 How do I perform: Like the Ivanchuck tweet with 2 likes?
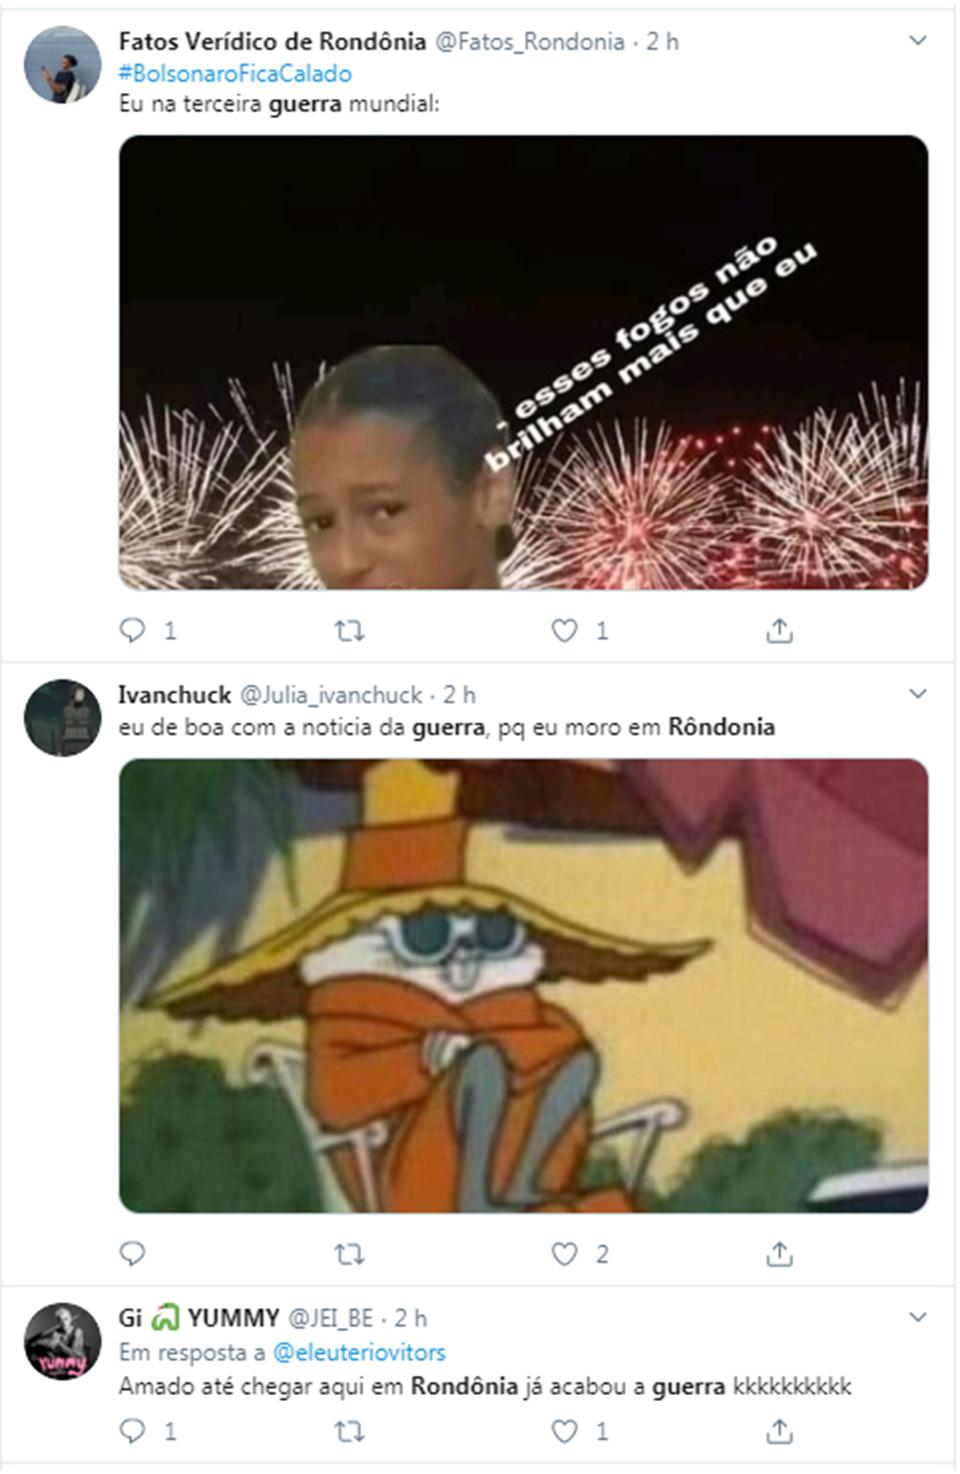point(565,1253)
